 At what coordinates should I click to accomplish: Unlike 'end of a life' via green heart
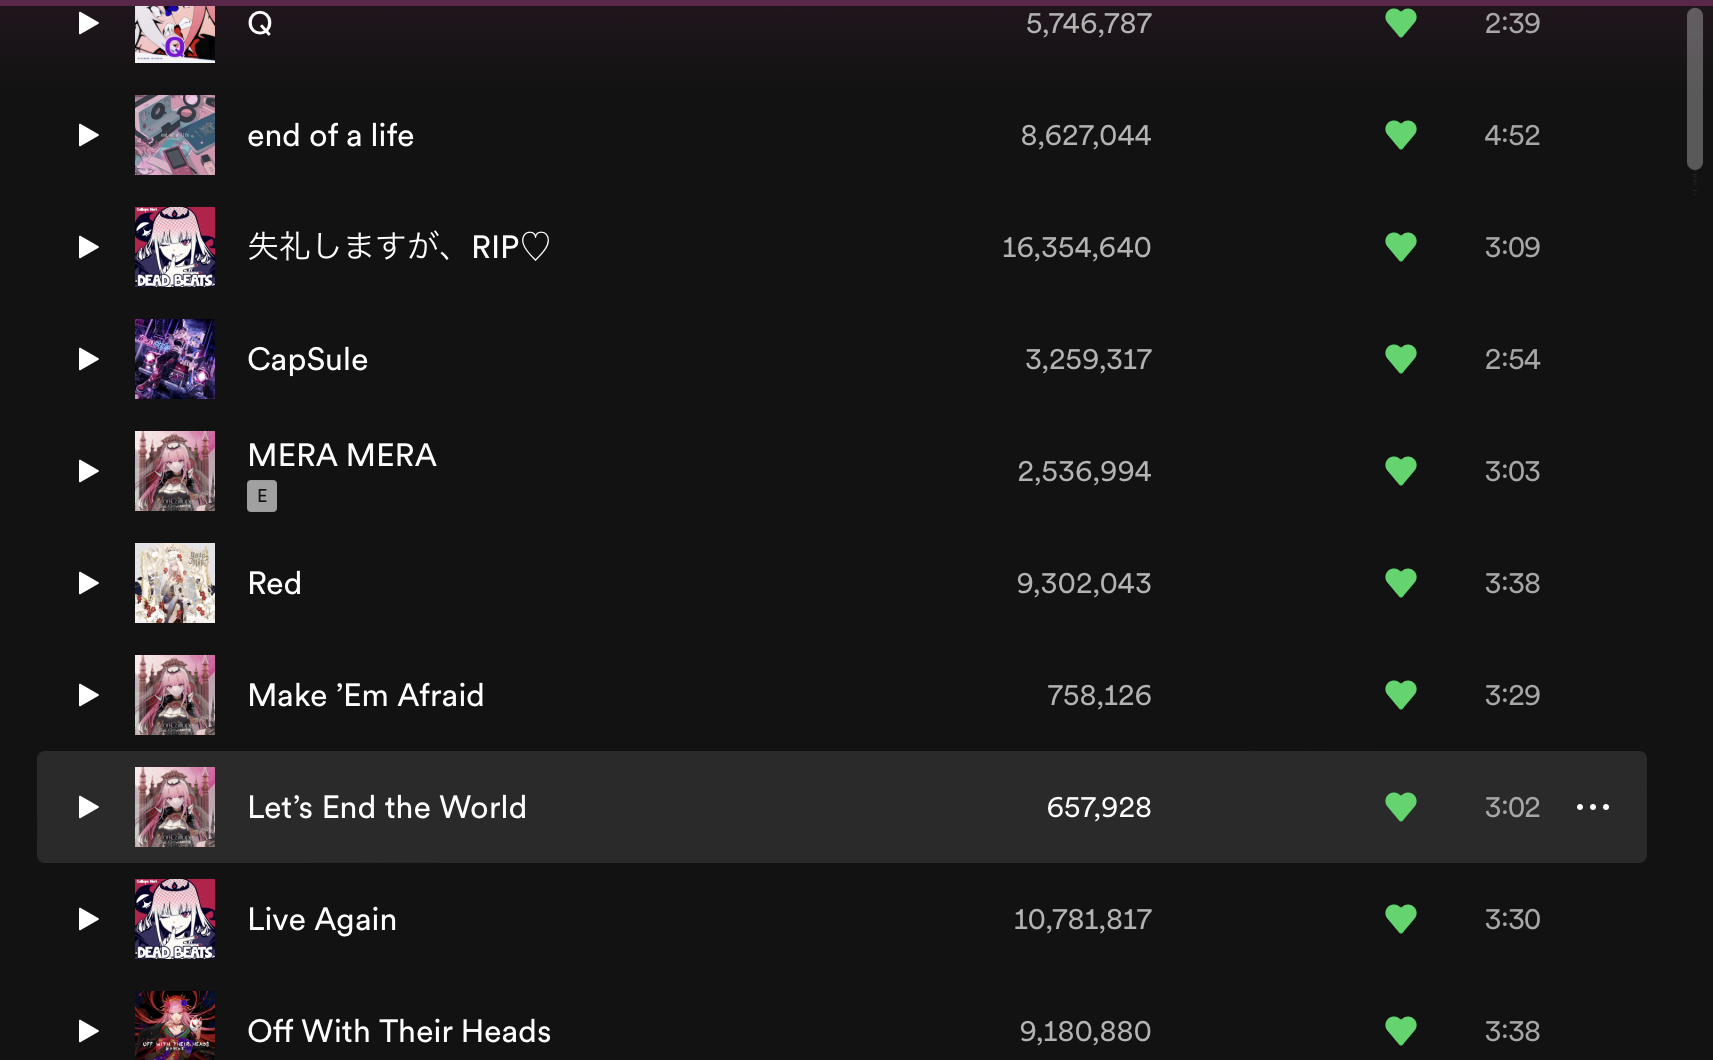(1401, 135)
